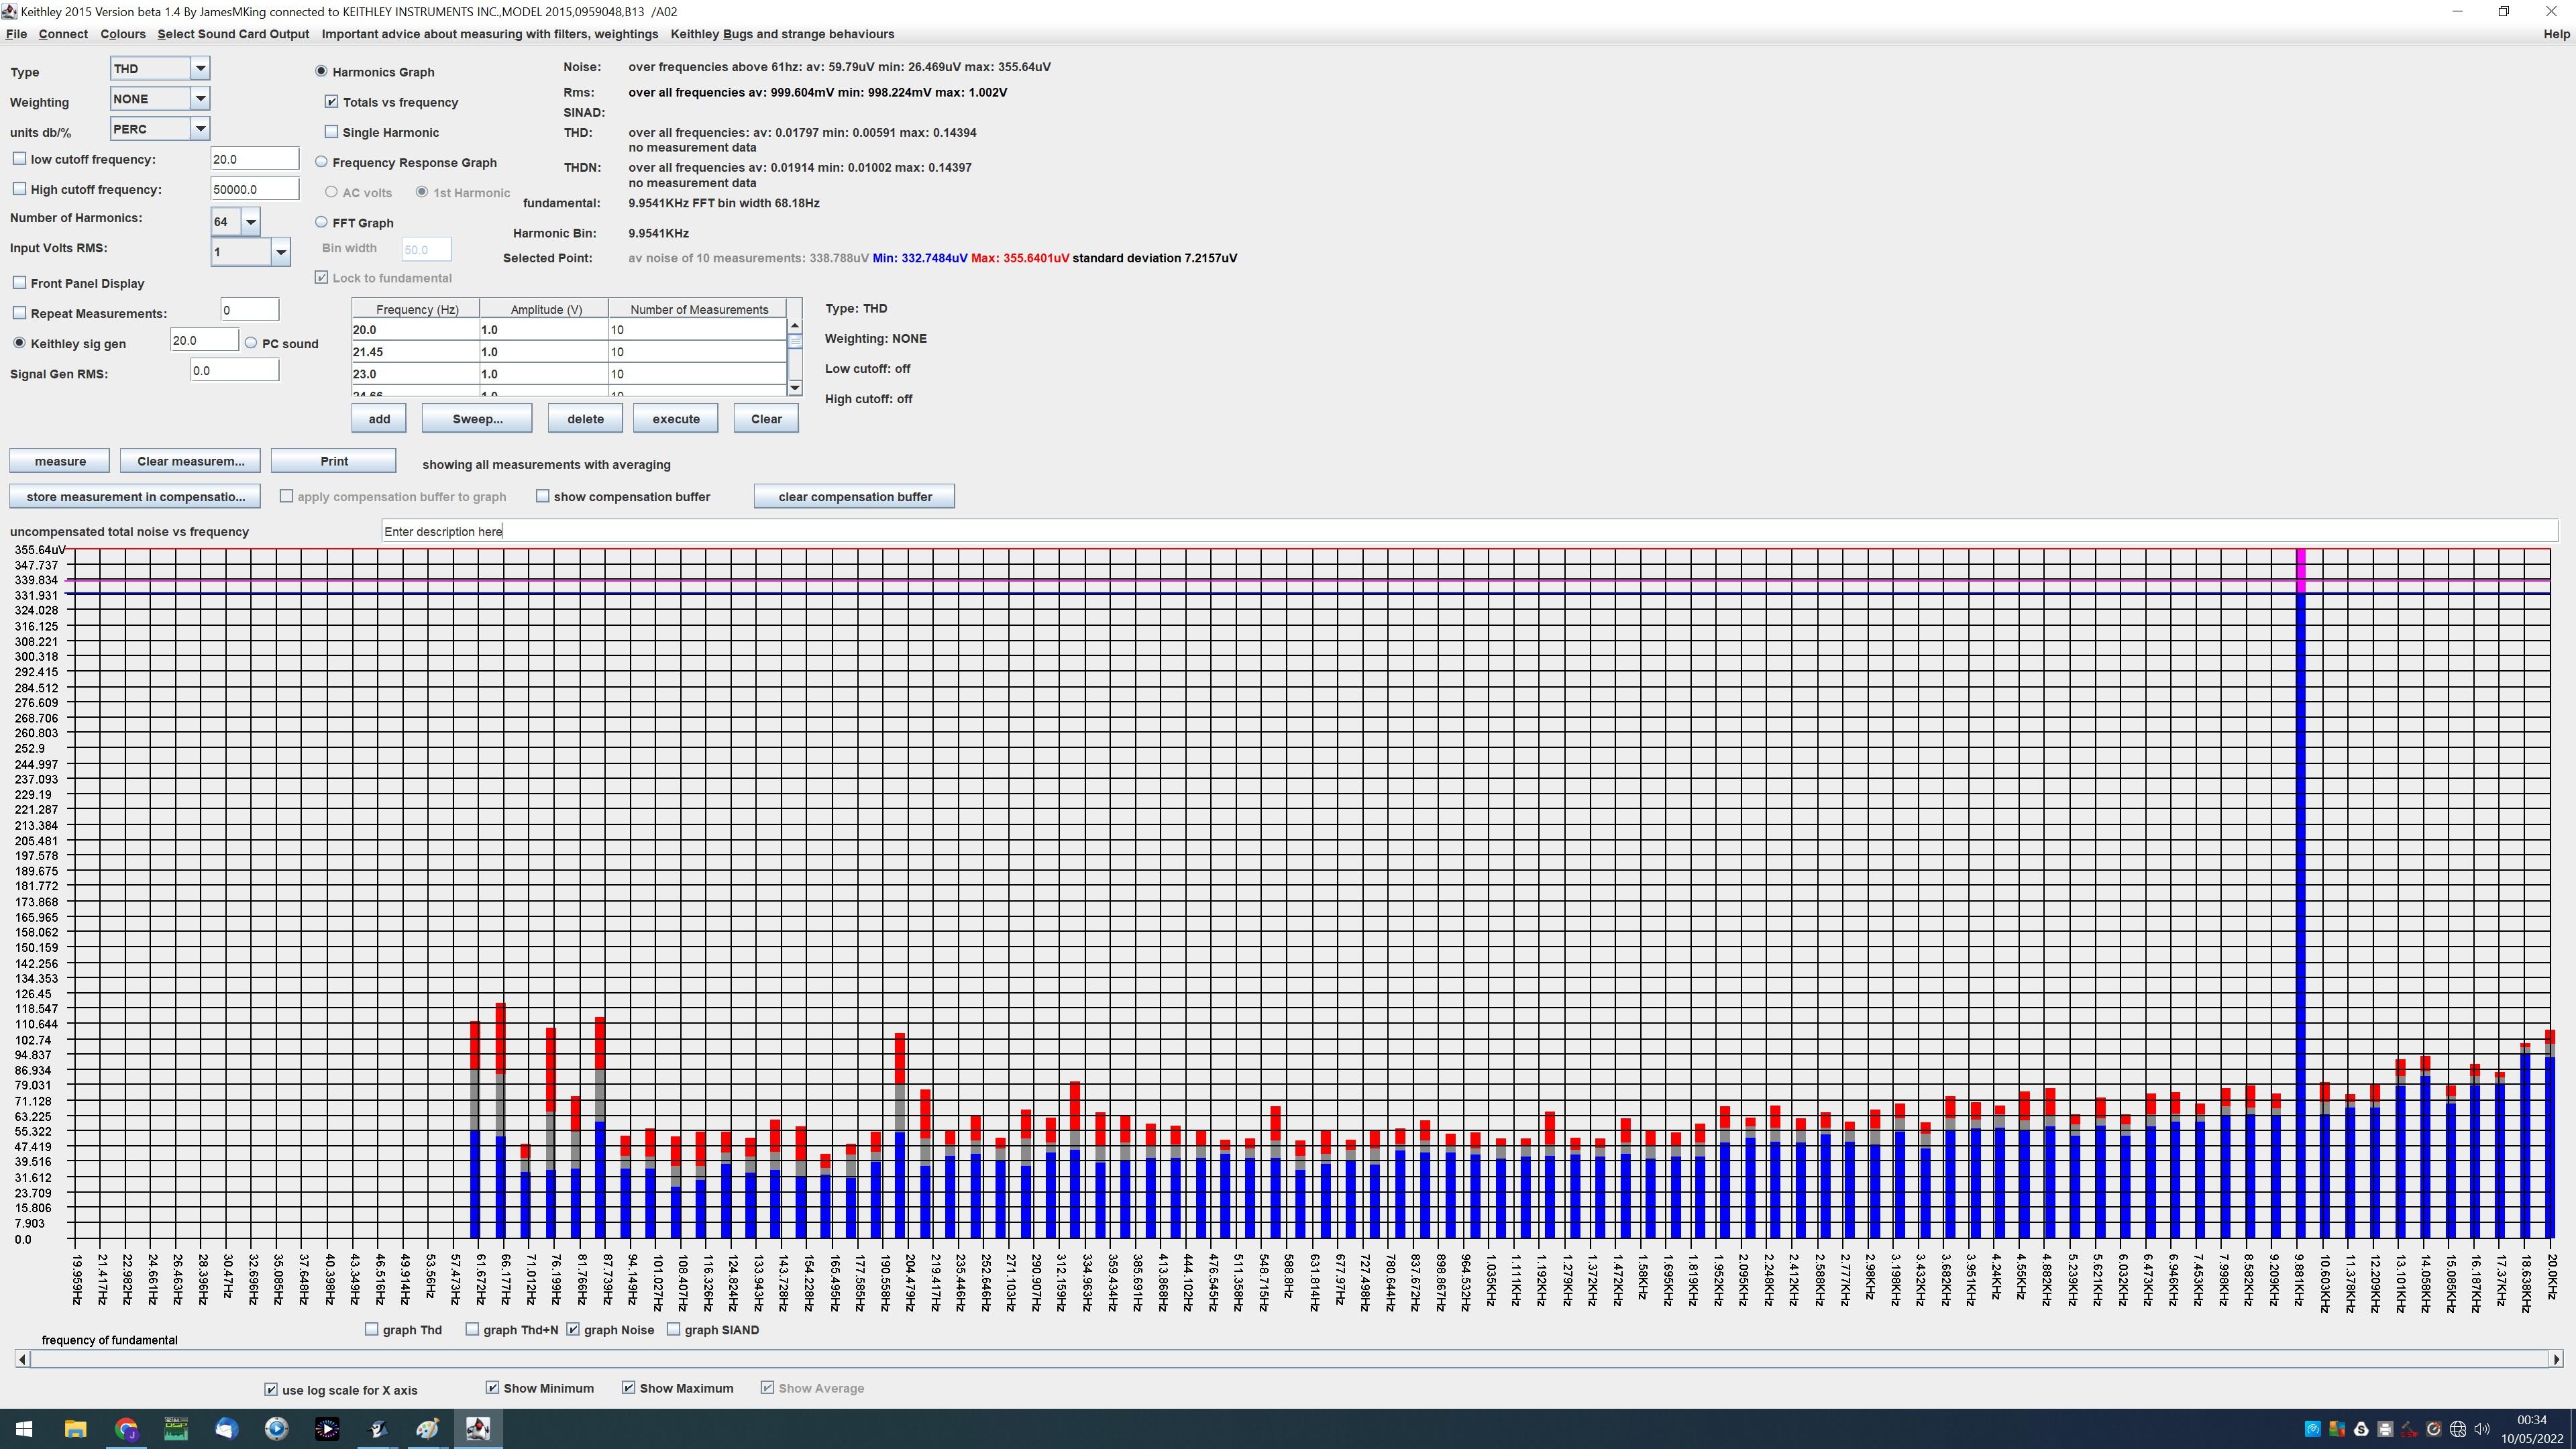Open Select Sound Card Output menu

tap(233, 34)
